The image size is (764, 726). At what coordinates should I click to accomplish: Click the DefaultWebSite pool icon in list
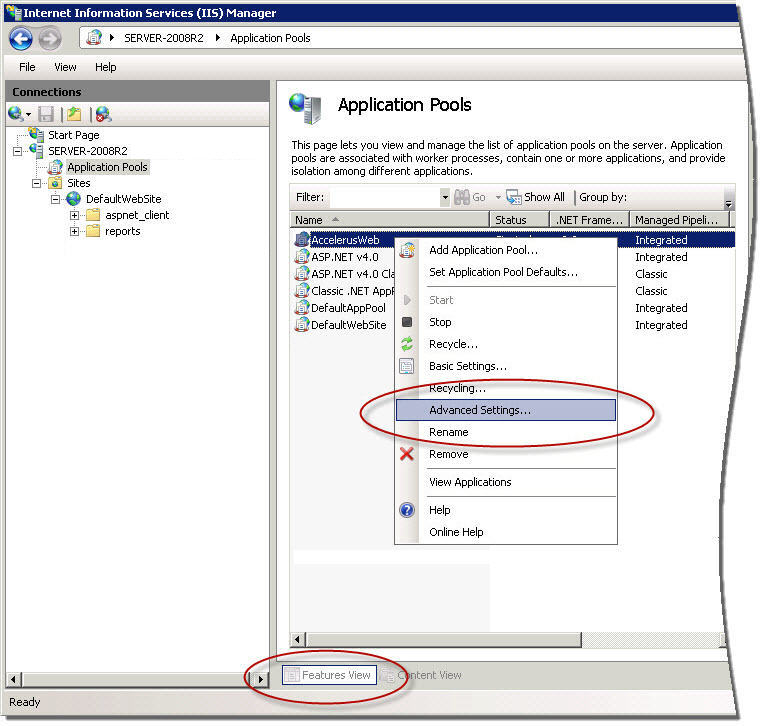302,325
